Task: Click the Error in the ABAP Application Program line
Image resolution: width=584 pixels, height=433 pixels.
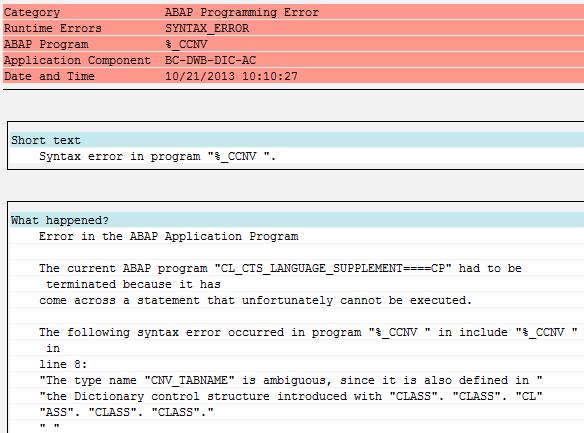Action: pyautogui.click(x=169, y=236)
